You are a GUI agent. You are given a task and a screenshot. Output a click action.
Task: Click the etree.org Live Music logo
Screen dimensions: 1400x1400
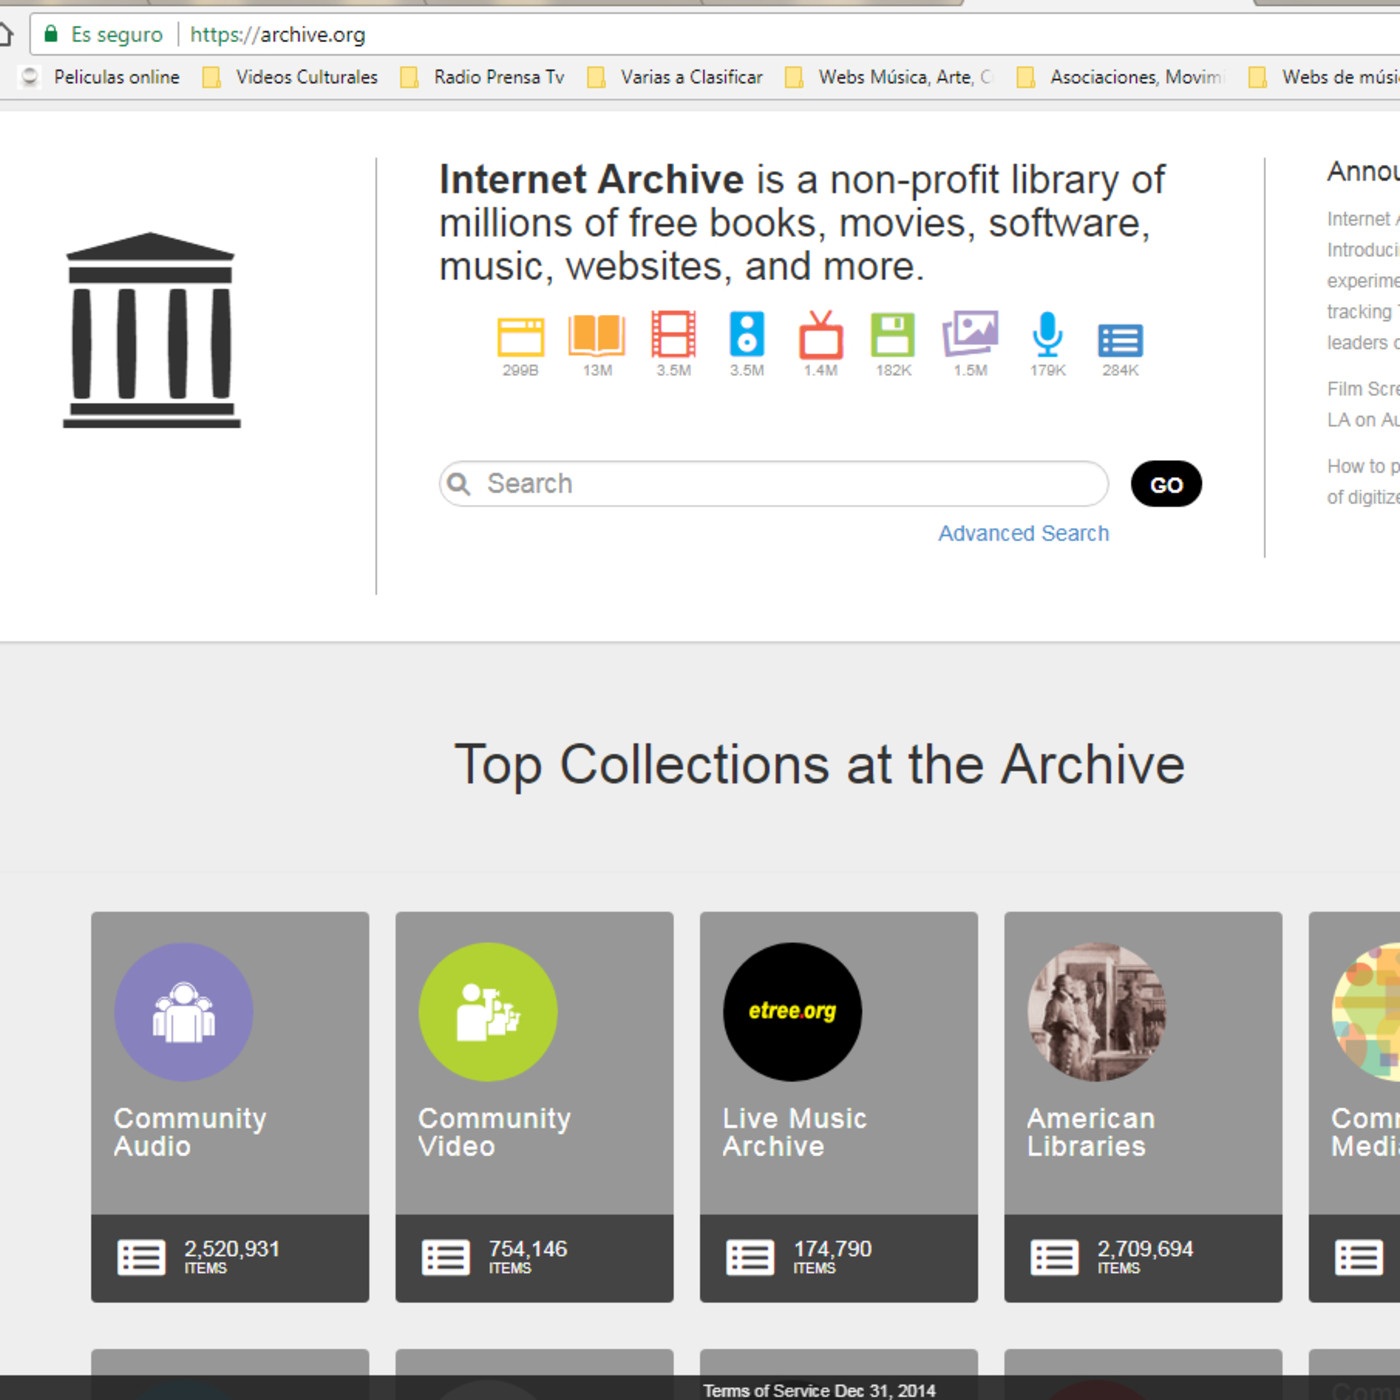[792, 1012]
